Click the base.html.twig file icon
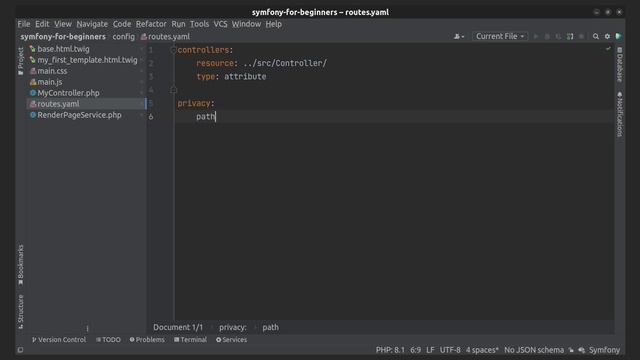This screenshot has height=360, width=640. (33, 49)
